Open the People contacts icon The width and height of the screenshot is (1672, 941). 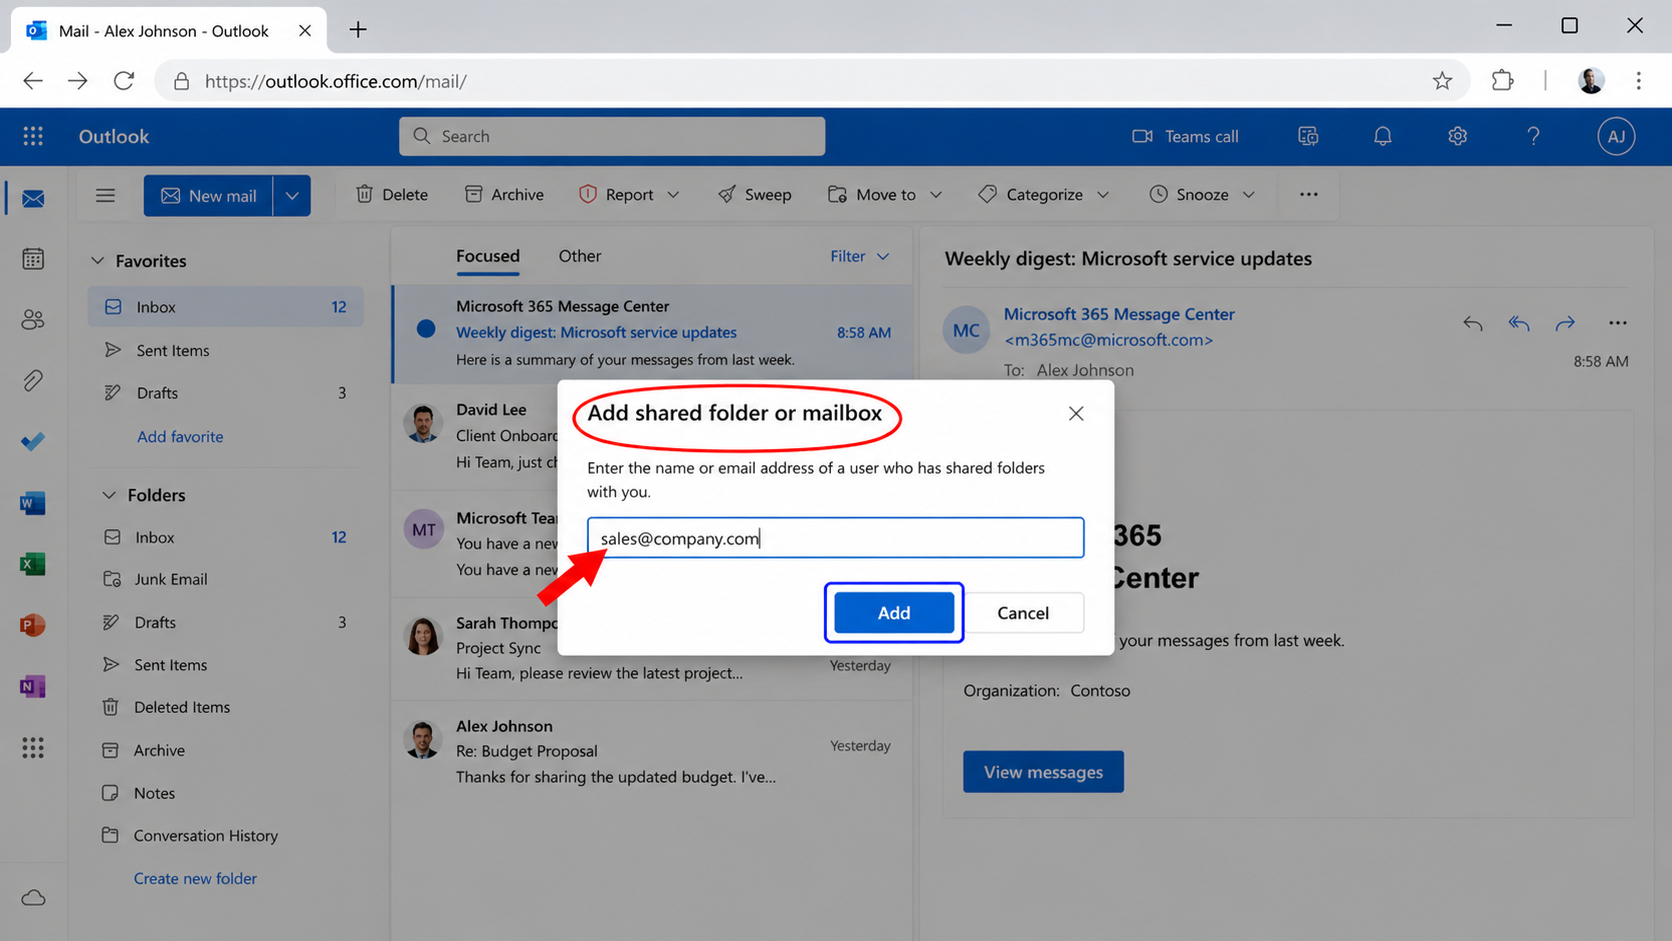tap(33, 320)
